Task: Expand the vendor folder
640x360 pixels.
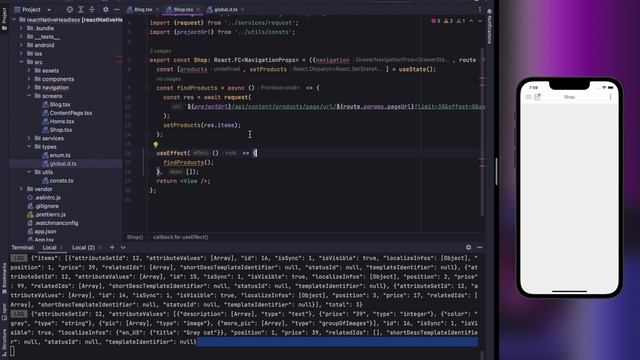Action: point(22,189)
